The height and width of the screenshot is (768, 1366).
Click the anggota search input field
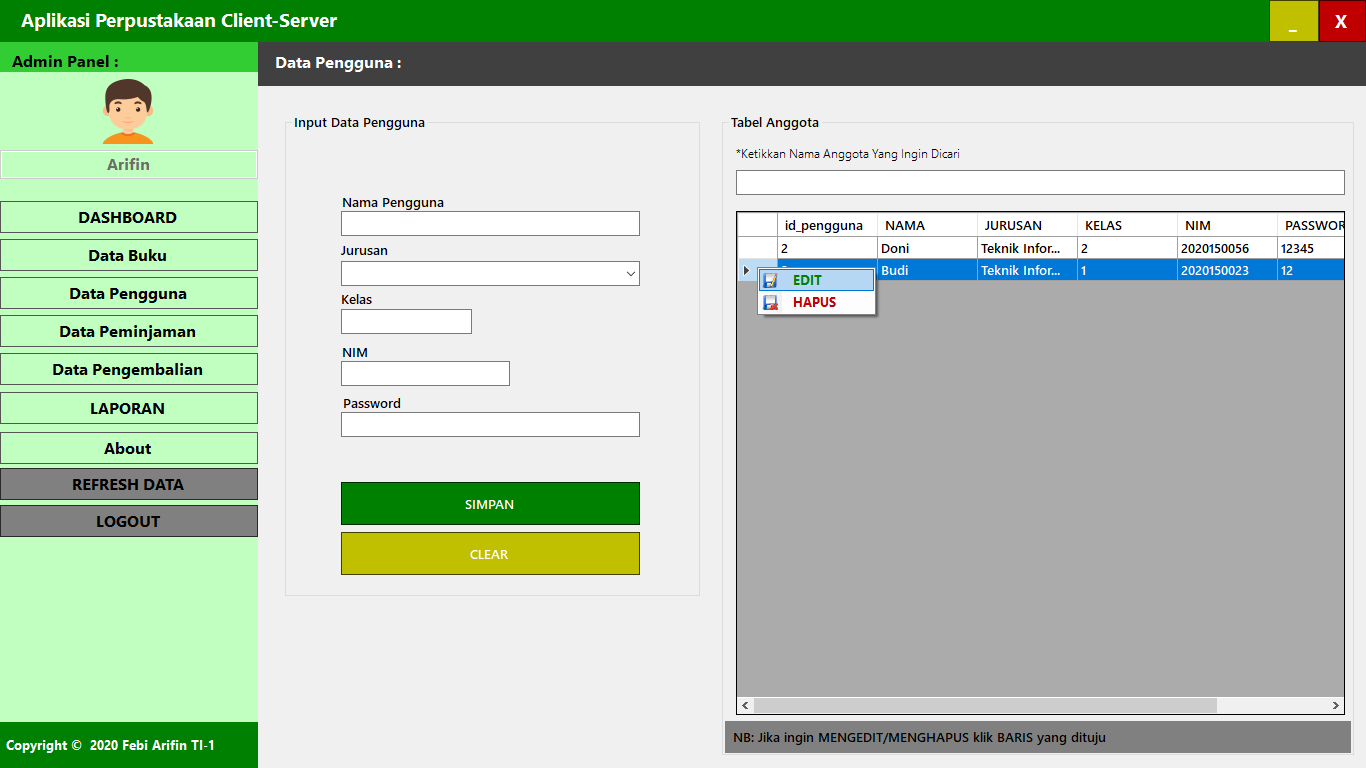coord(1040,182)
